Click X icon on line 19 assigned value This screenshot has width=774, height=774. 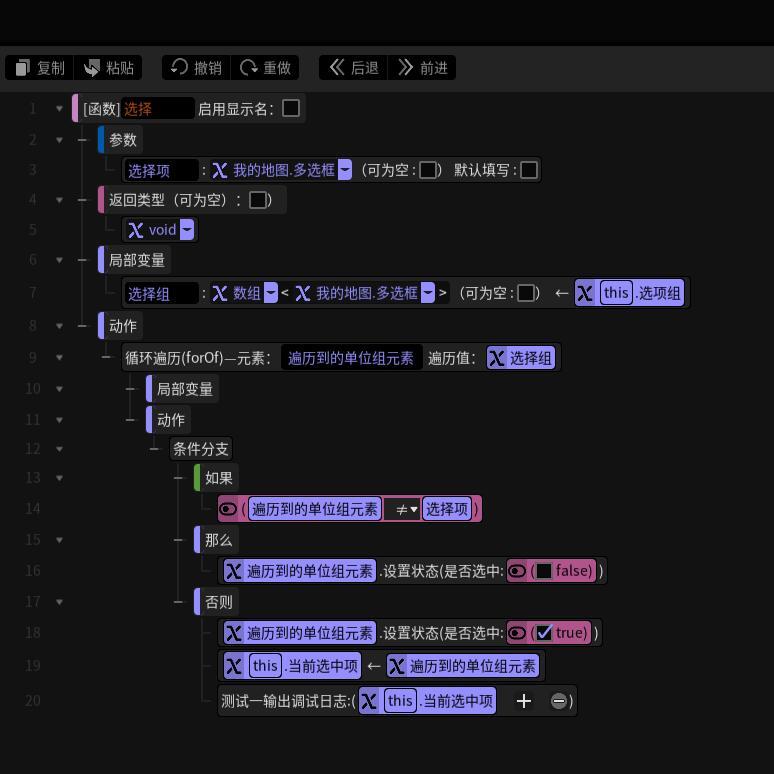[x=397, y=666]
